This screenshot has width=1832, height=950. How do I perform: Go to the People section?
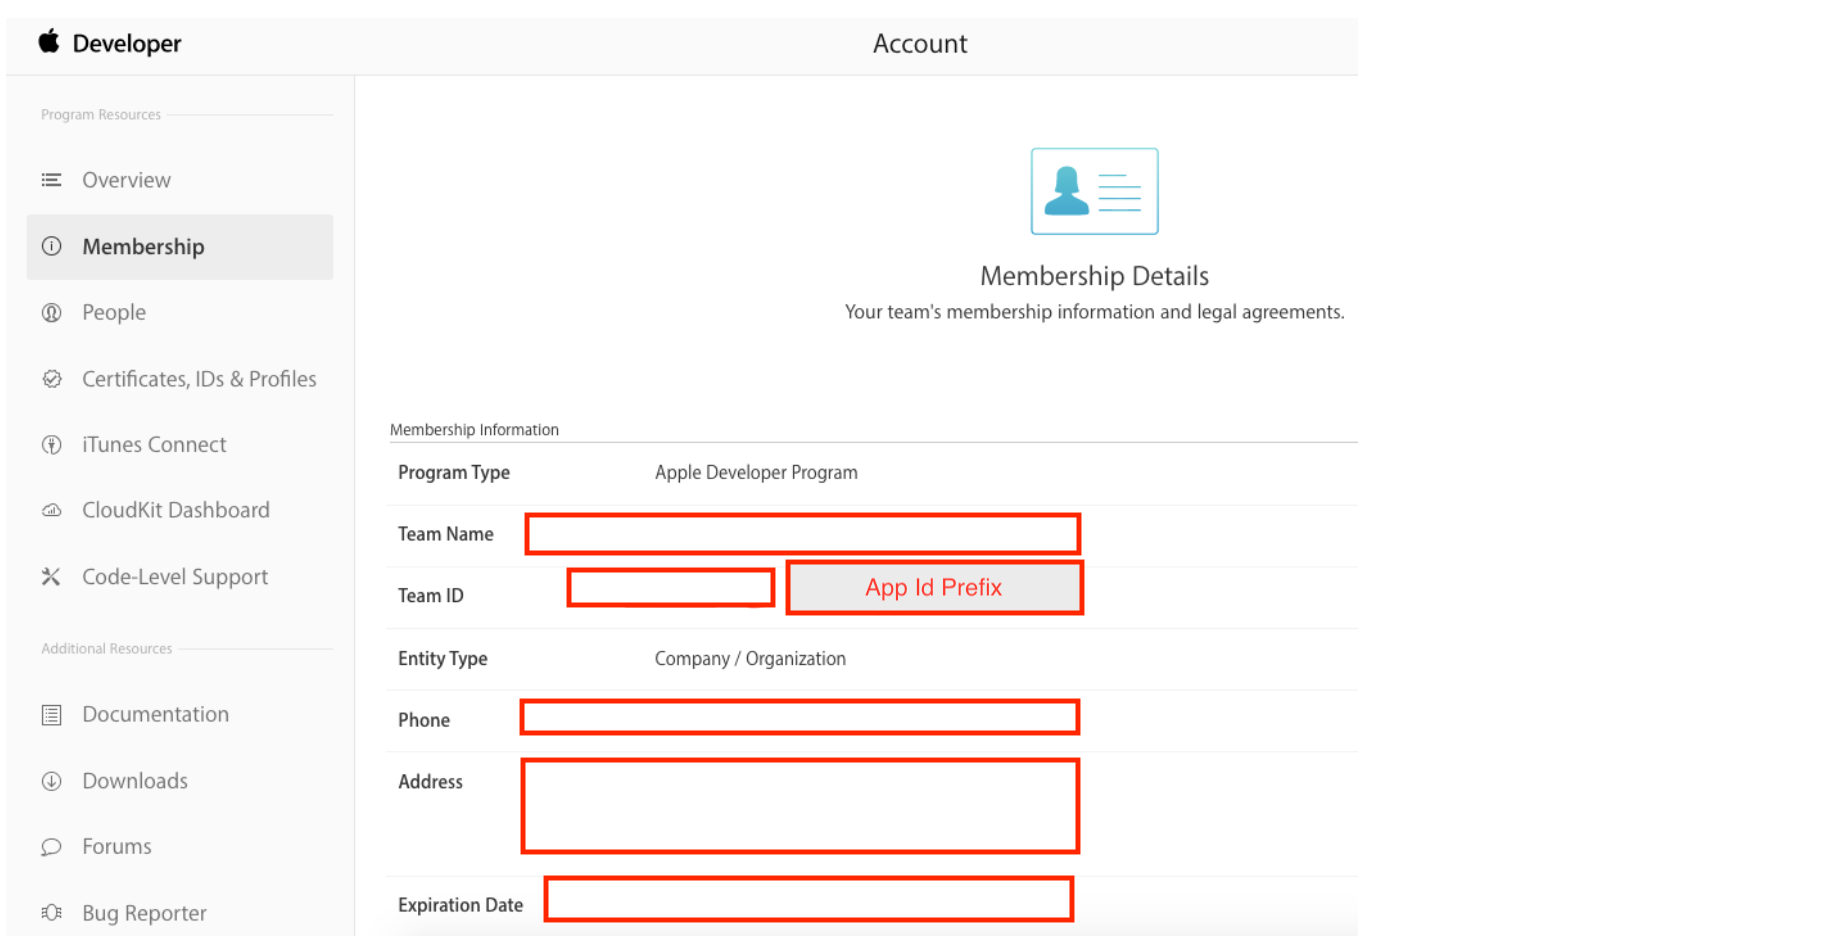(x=114, y=313)
